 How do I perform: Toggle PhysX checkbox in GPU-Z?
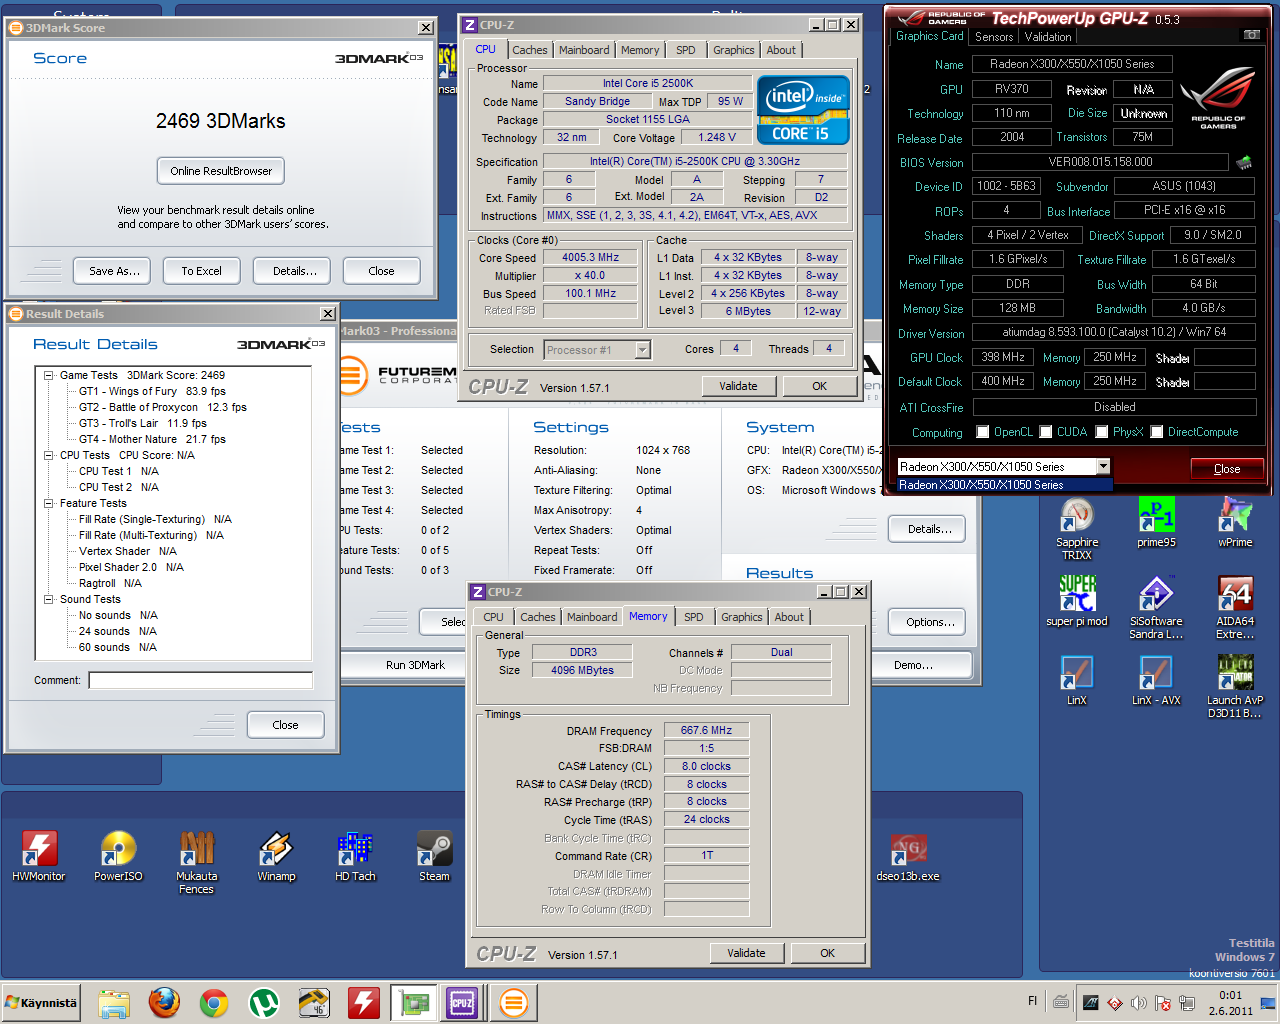(x=1102, y=432)
